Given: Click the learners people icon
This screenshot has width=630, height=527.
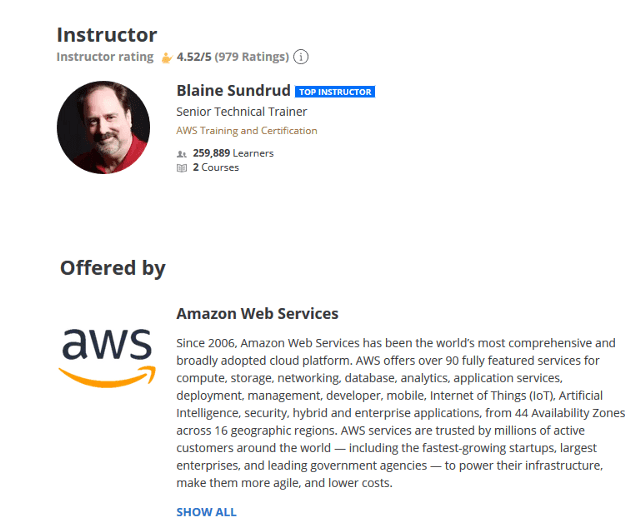Looking at the screenshot, I should click(x=181, y=154).
